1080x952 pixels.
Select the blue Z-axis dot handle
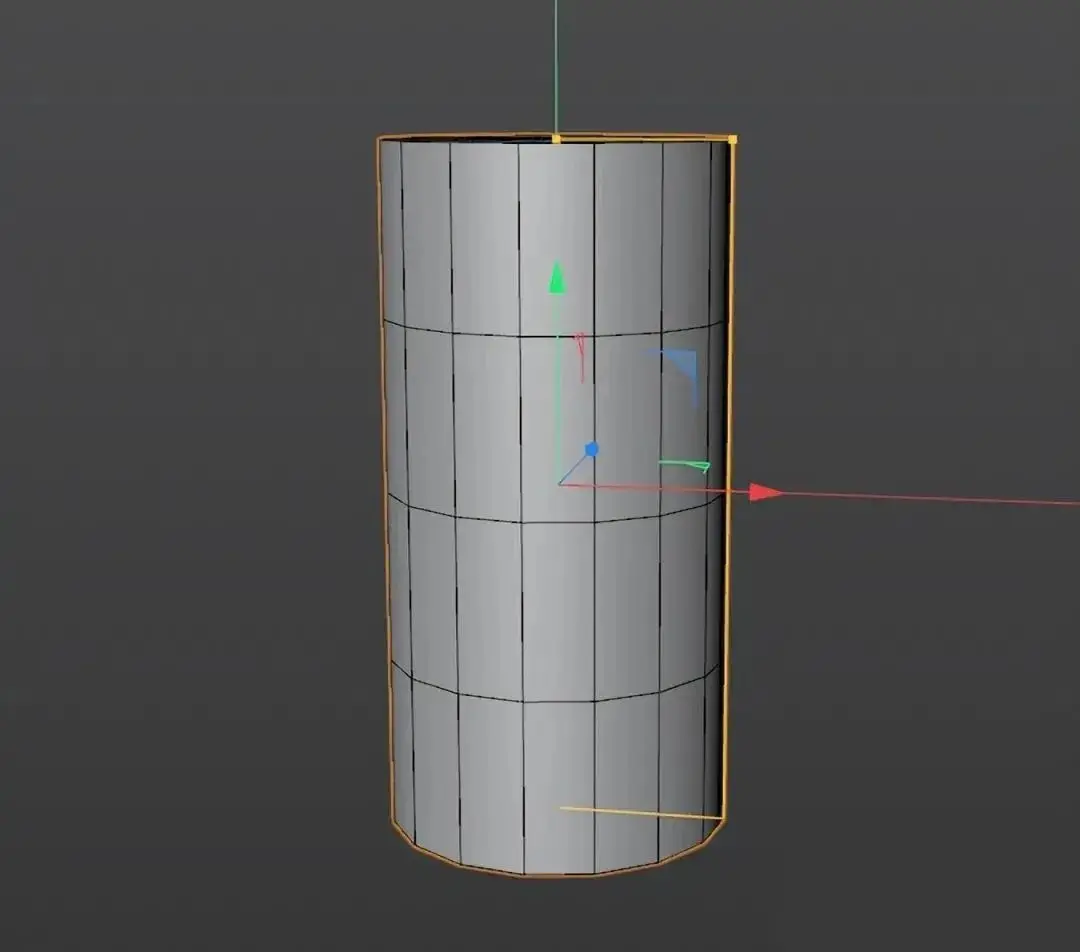click(x=592, y=450)
